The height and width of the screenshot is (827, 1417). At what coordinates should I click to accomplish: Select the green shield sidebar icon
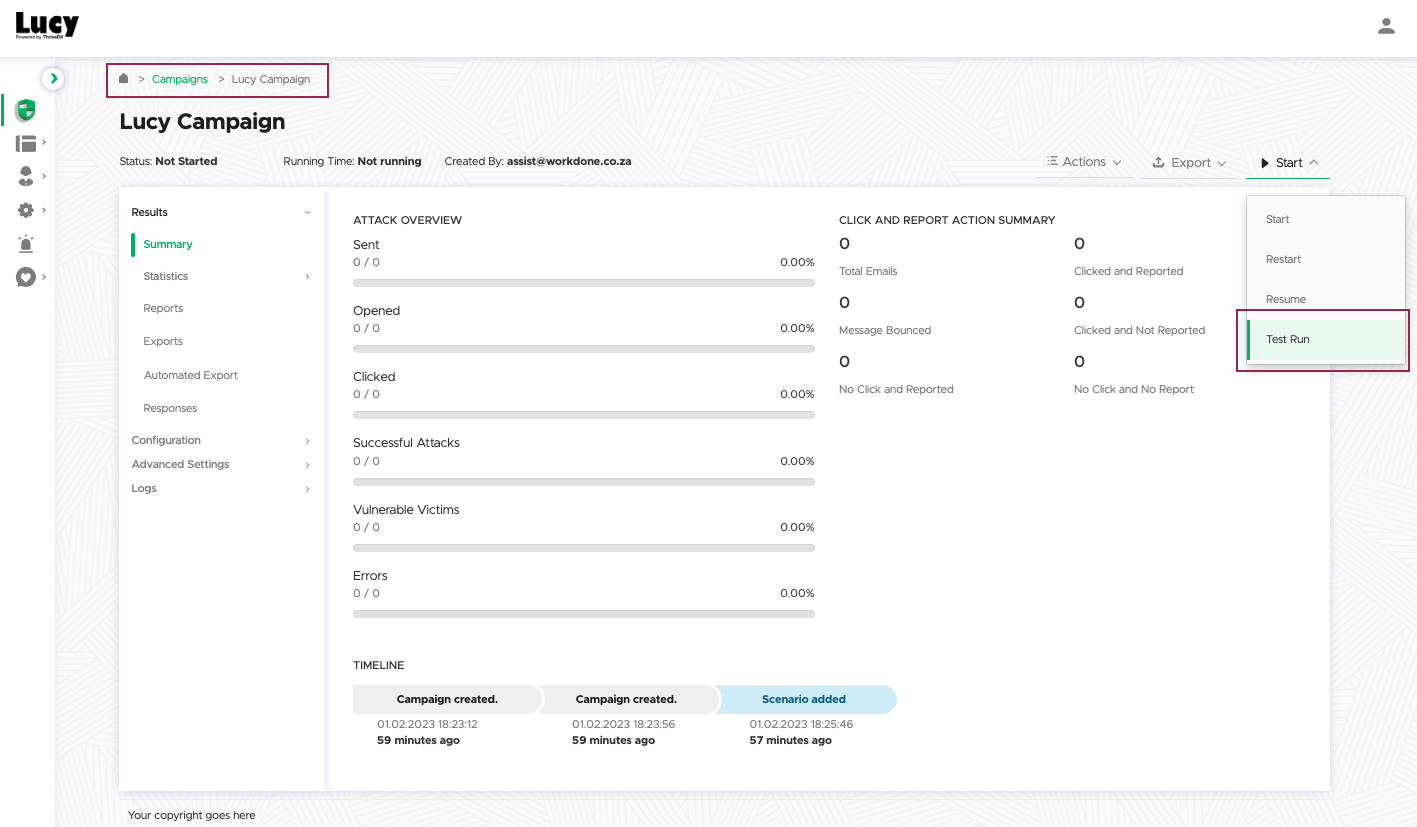tap(26, 110)
